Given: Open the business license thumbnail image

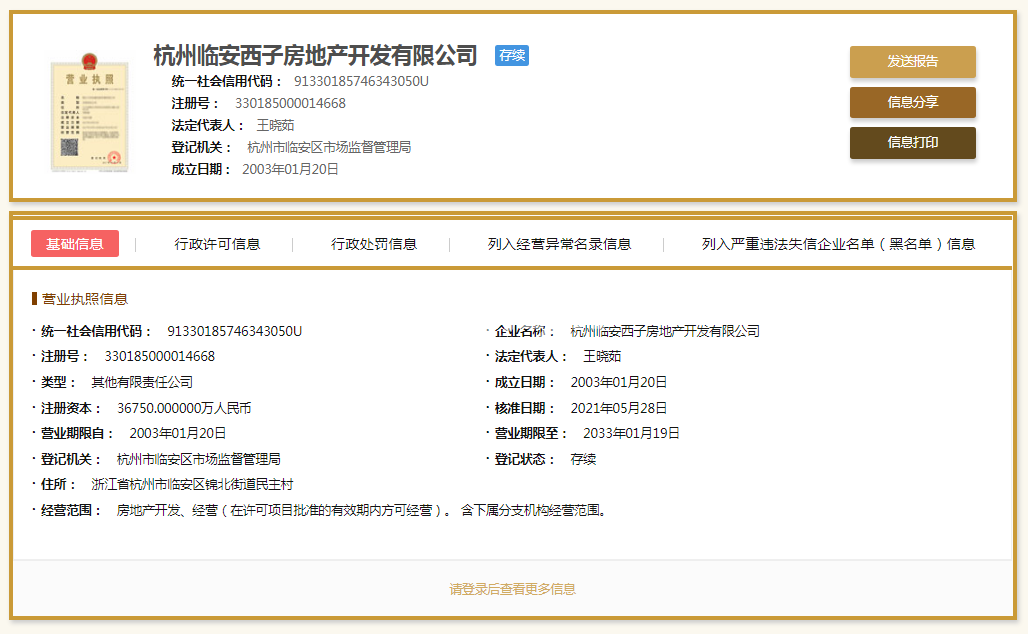Looking at the screenshot, I should pyautogui.click(x=90, y=113).
